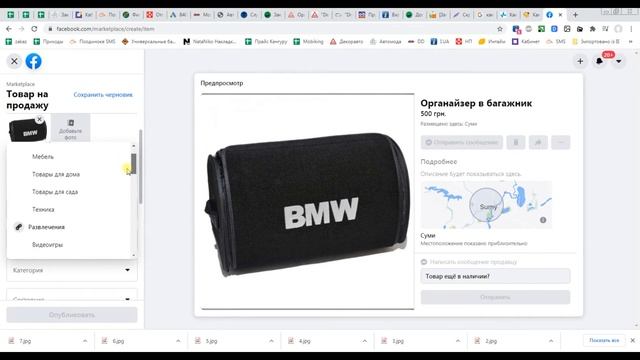Screen dimensions: 640x360
Task: Add photo via Добавьте фото tile
Action: pyautogui.click(x=71, y=129)
